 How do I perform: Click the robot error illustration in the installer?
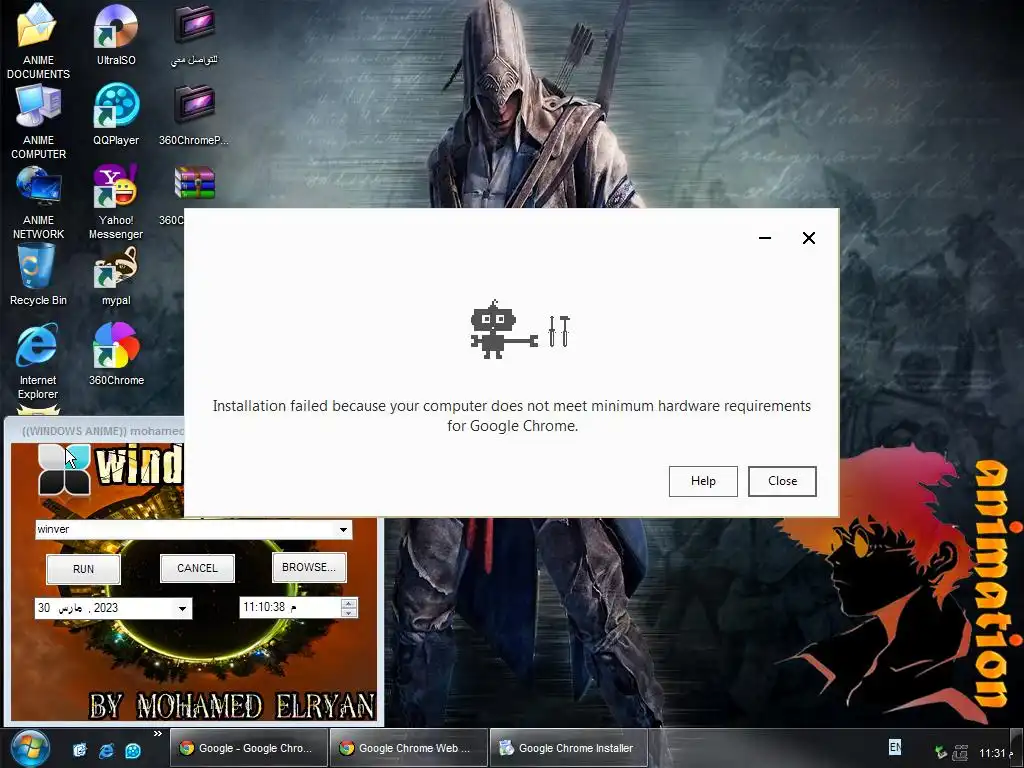(x=520, y=330)
